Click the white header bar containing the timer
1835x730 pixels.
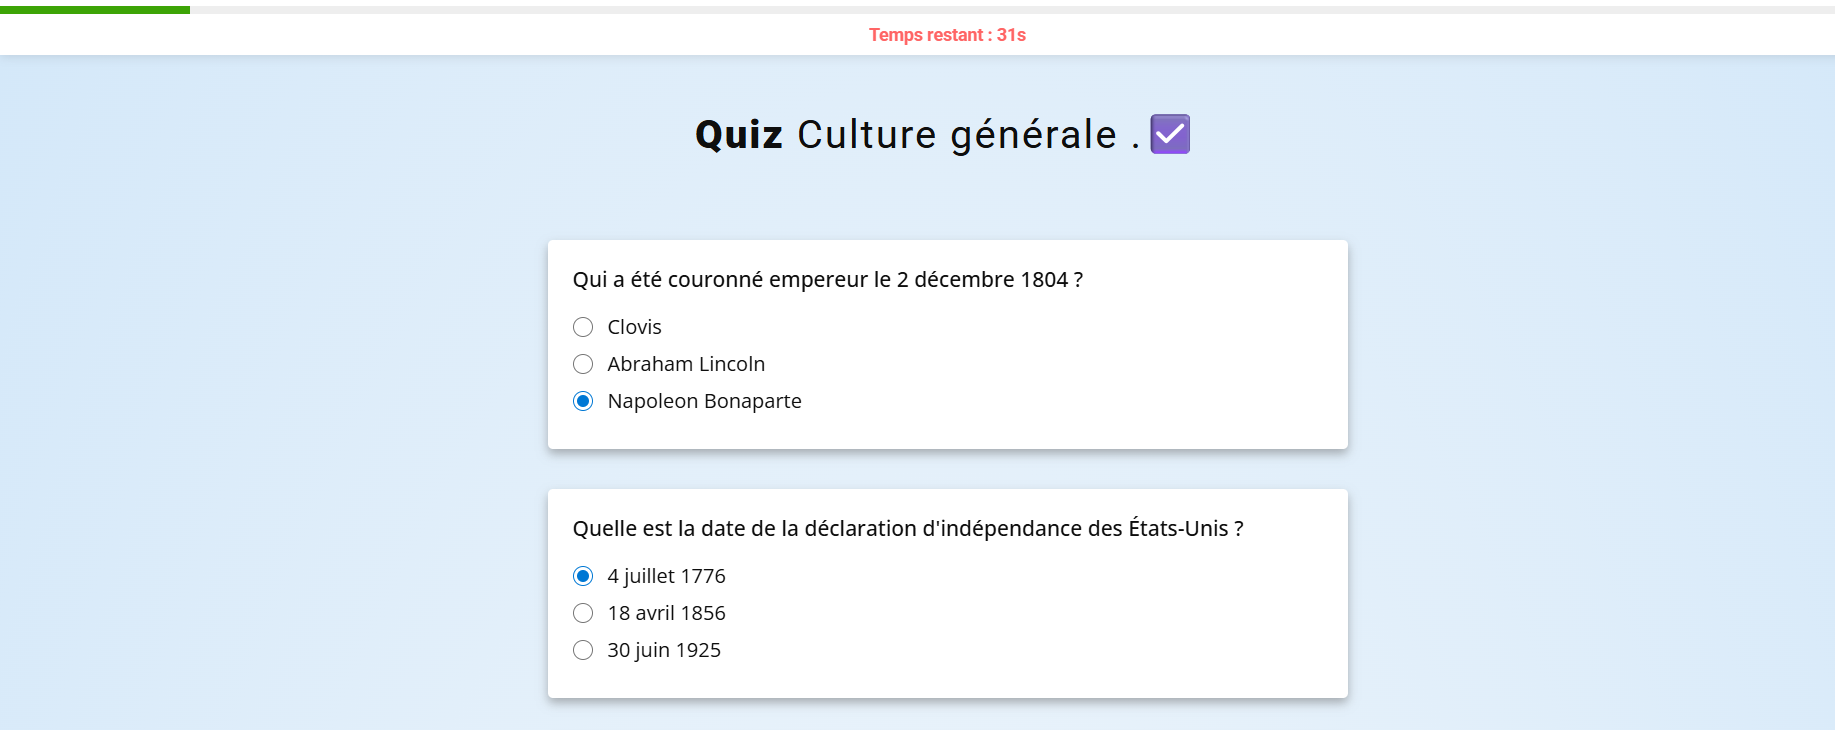[400, 35]
